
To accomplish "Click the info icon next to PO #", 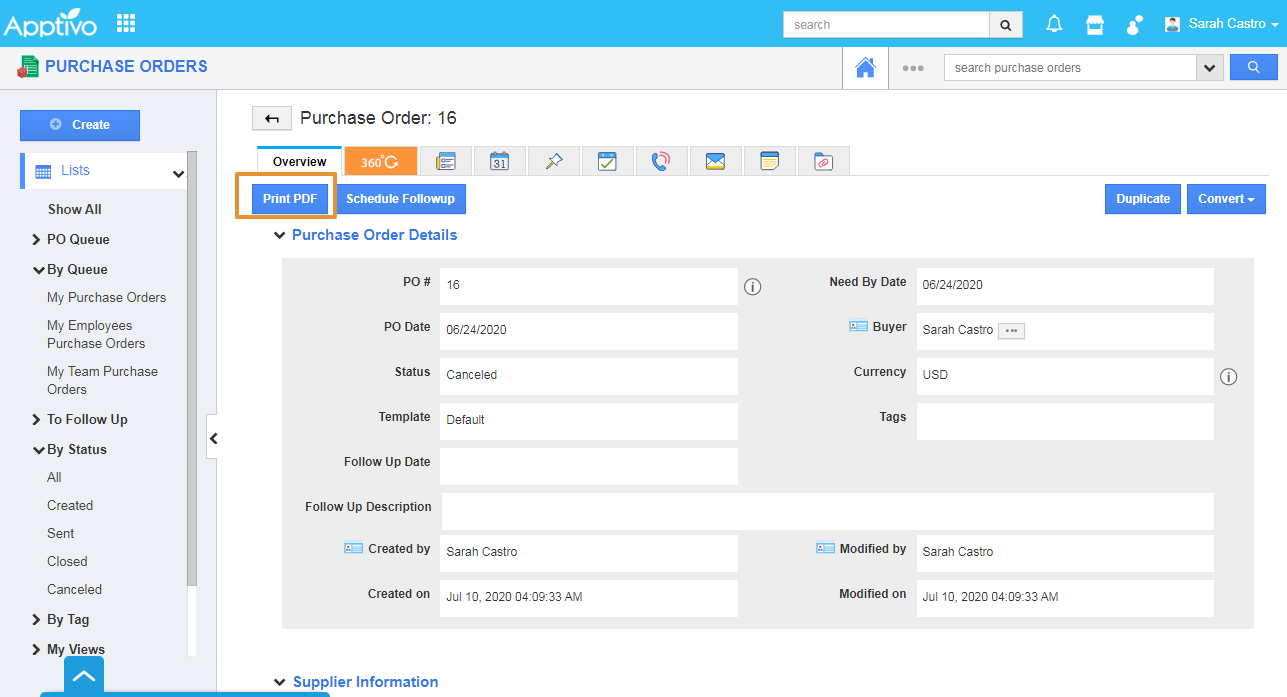I will (x=753, y=287).
